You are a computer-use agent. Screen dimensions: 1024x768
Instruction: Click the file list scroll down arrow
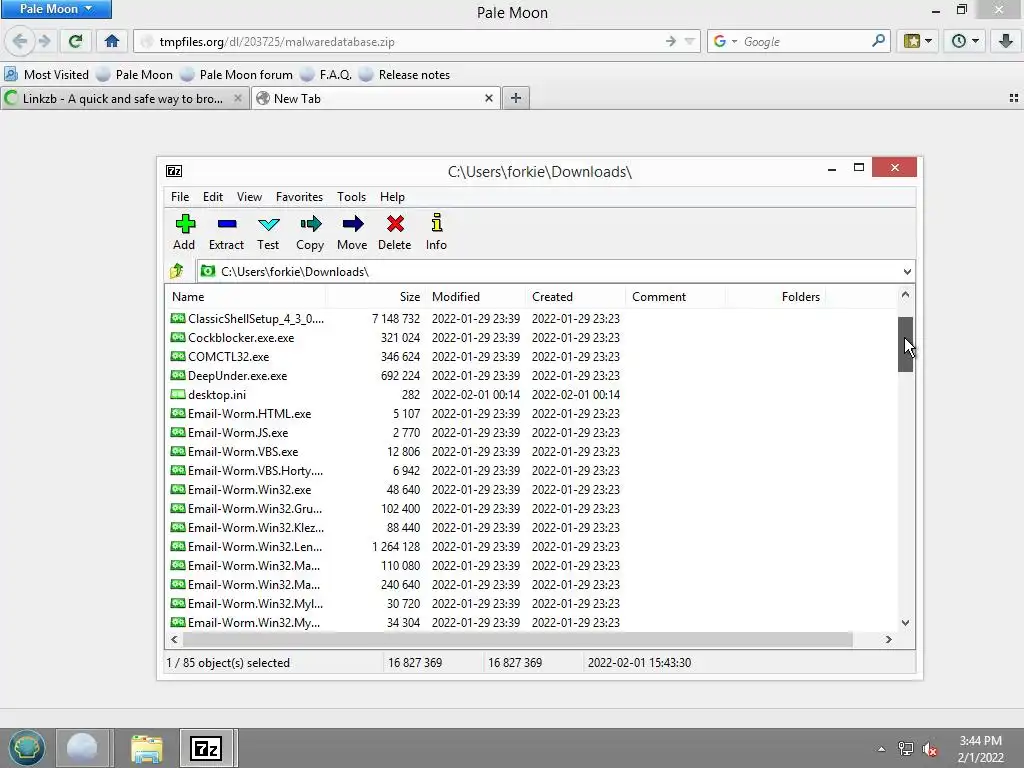(x=905, y=622)
